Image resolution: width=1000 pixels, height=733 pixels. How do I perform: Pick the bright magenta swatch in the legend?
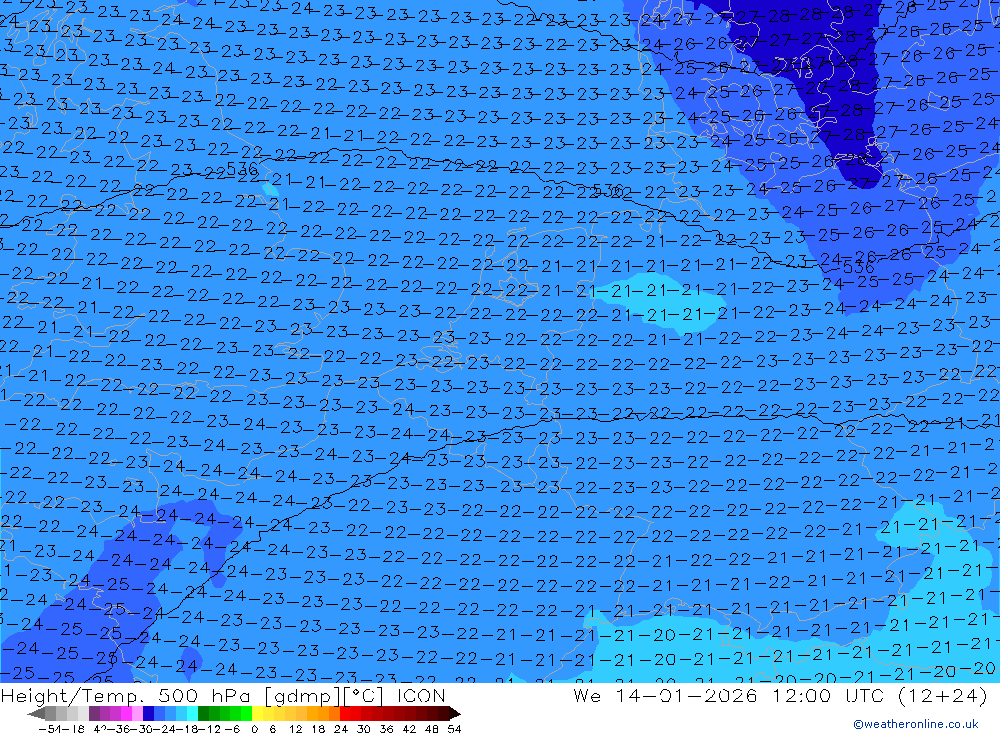click(126, 713)
